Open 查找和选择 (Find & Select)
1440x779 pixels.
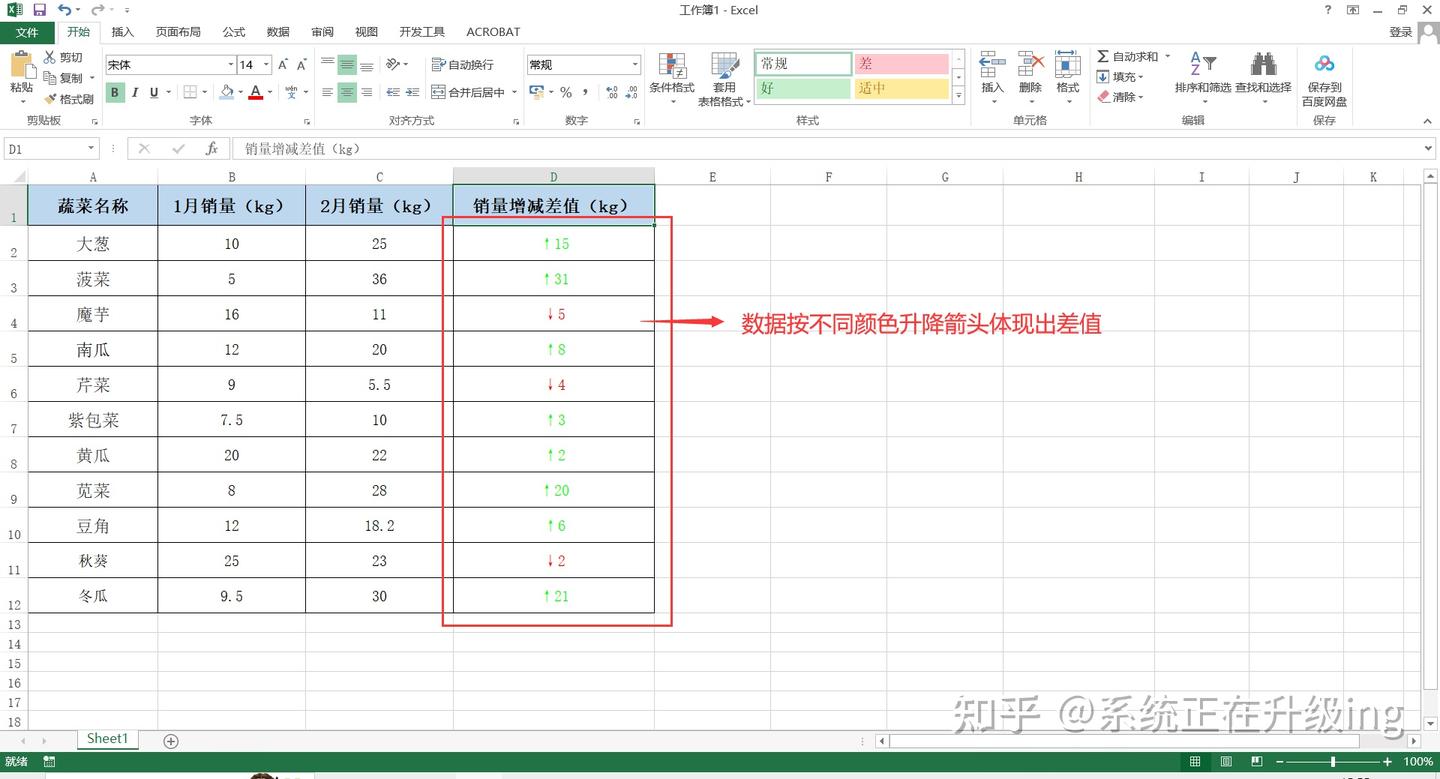[x=1263, y=75]
